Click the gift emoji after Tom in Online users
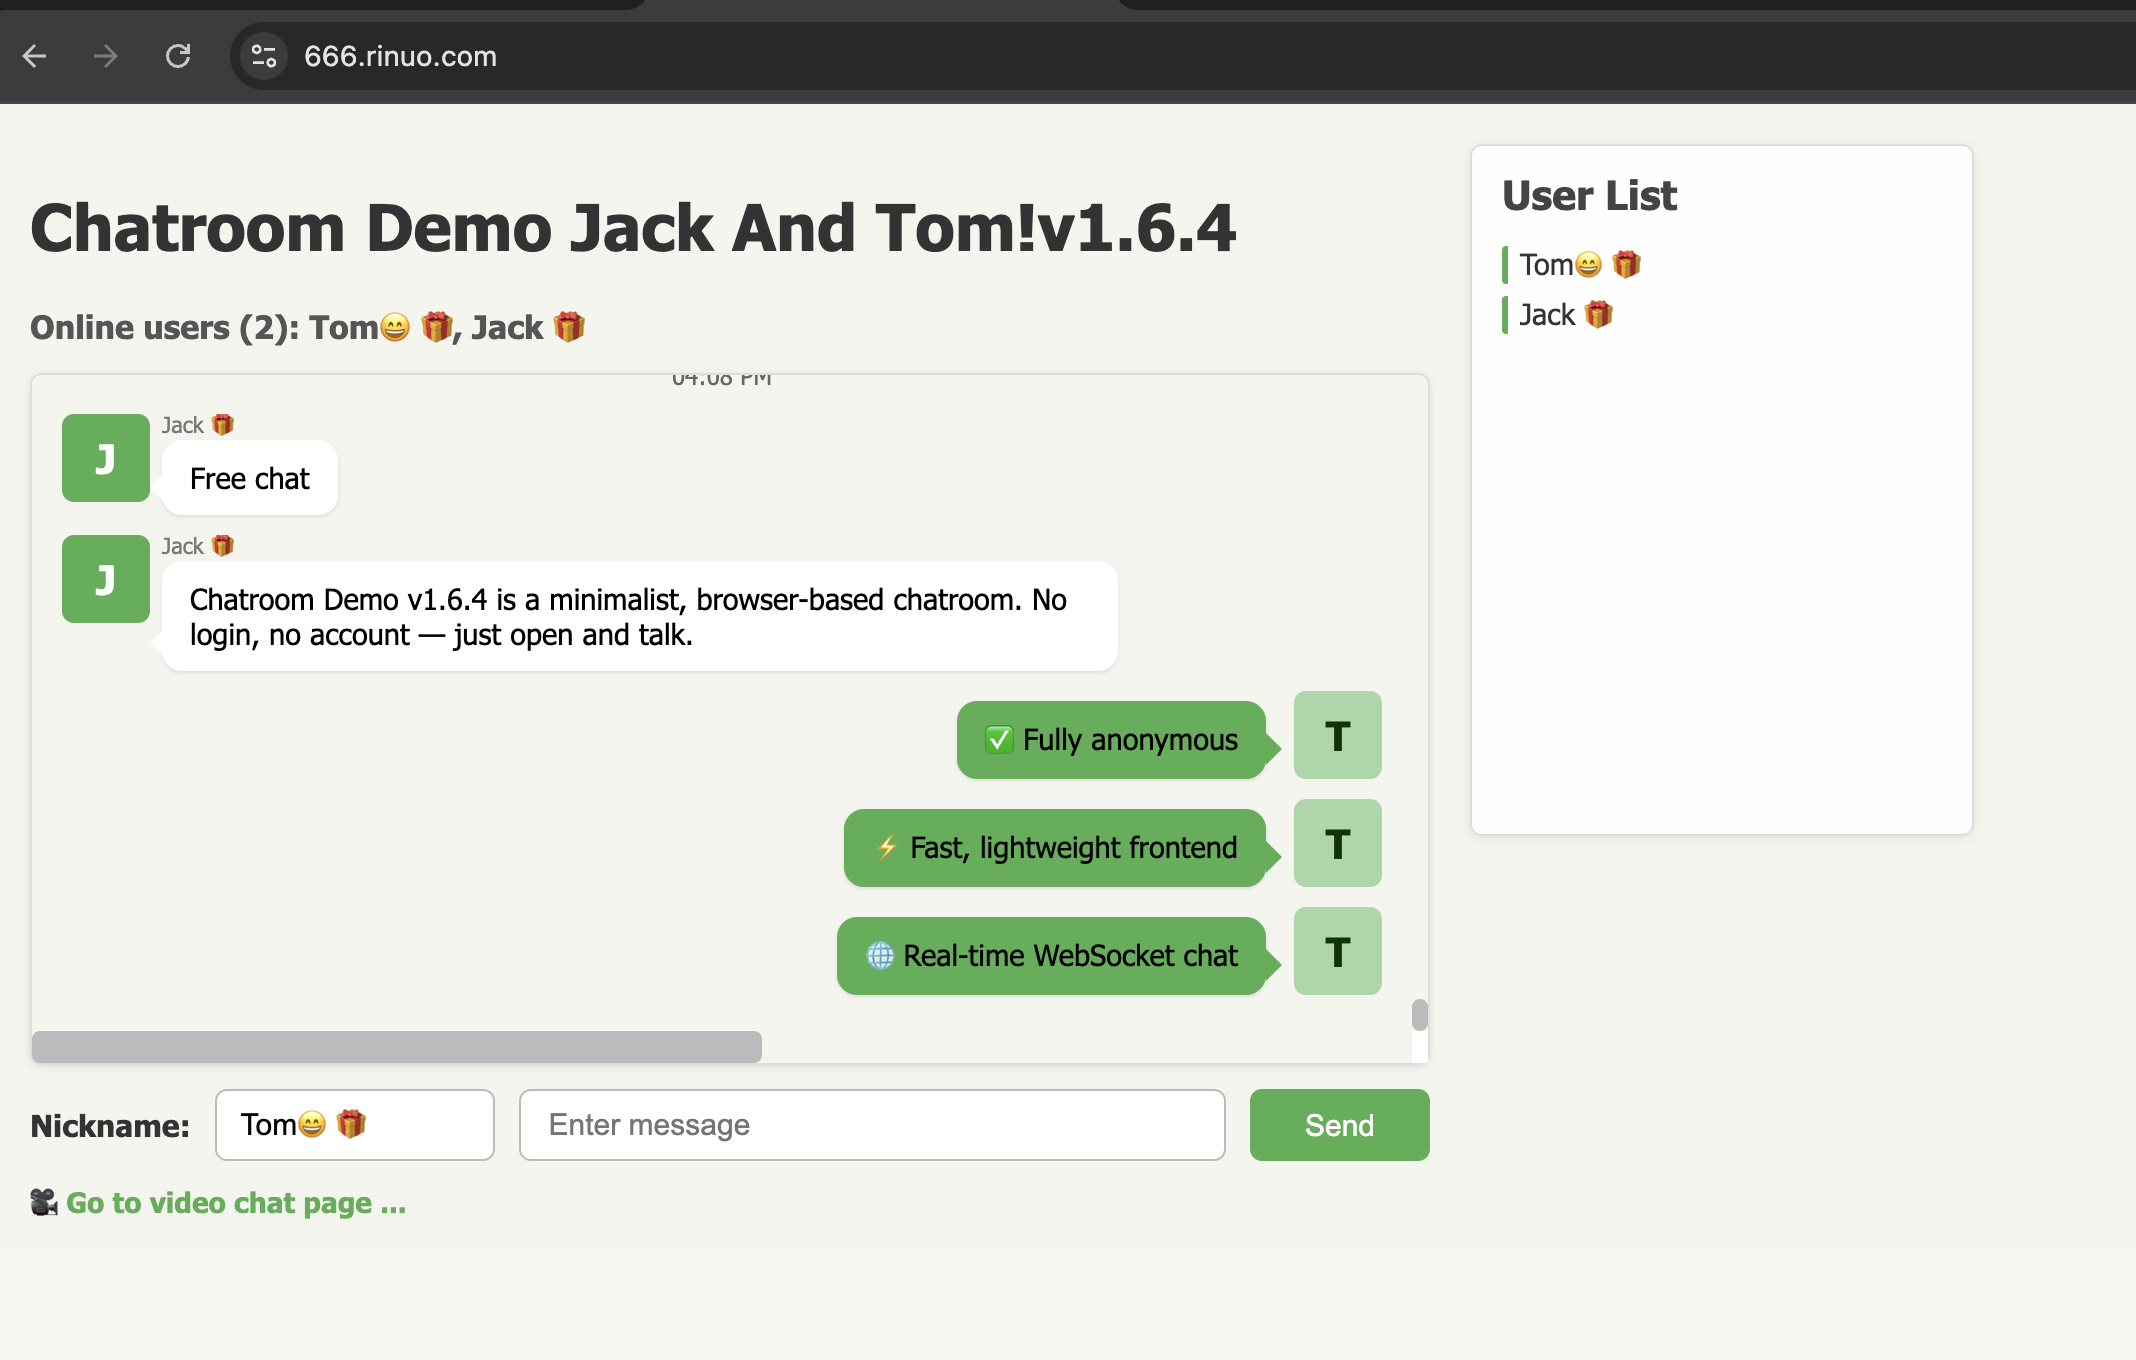The image size is (2136, 1360). pyautogui.click(x=436, y=326)
